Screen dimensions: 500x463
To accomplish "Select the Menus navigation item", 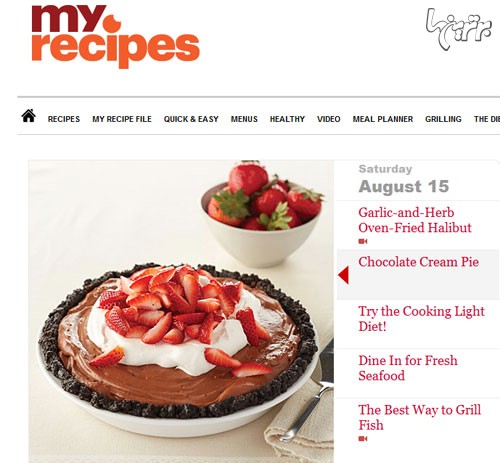I will coord(244,119).
